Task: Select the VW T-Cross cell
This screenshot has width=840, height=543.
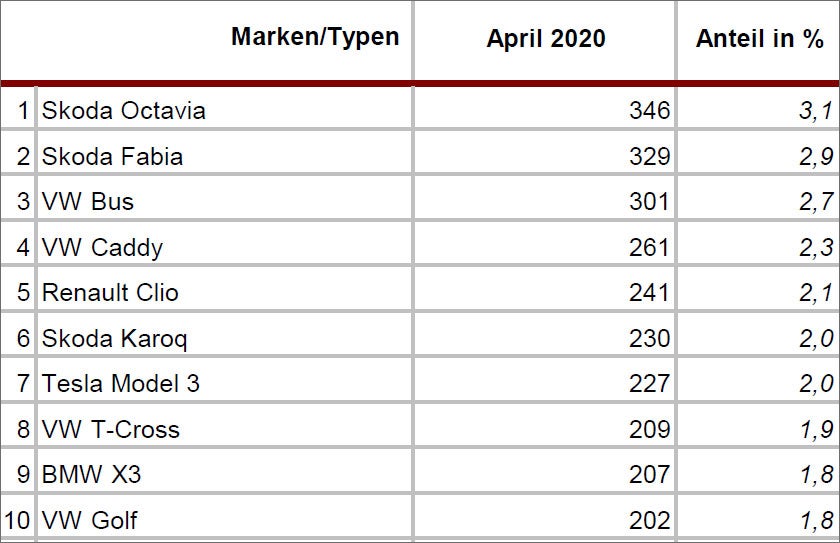Action: click(x=110, y=429)
